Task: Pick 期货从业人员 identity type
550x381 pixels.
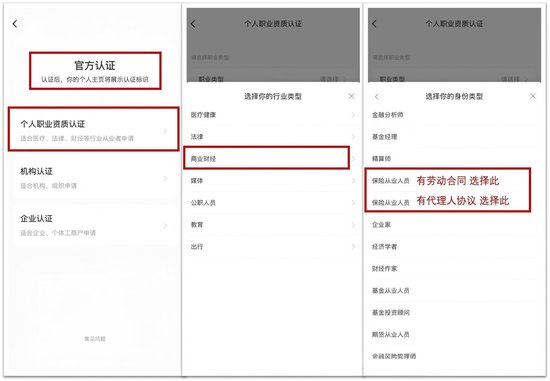Action: [454, 334]
